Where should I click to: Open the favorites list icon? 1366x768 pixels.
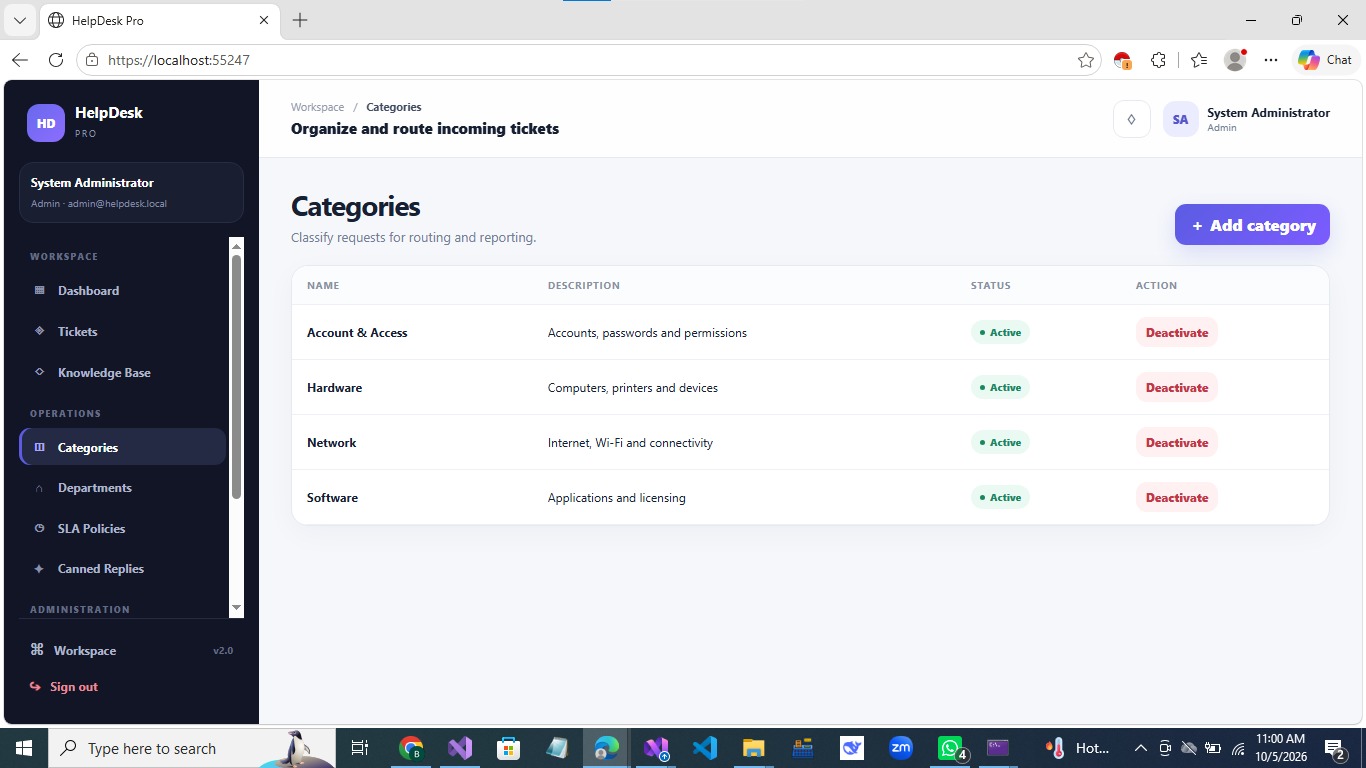tap(1199, 60)
